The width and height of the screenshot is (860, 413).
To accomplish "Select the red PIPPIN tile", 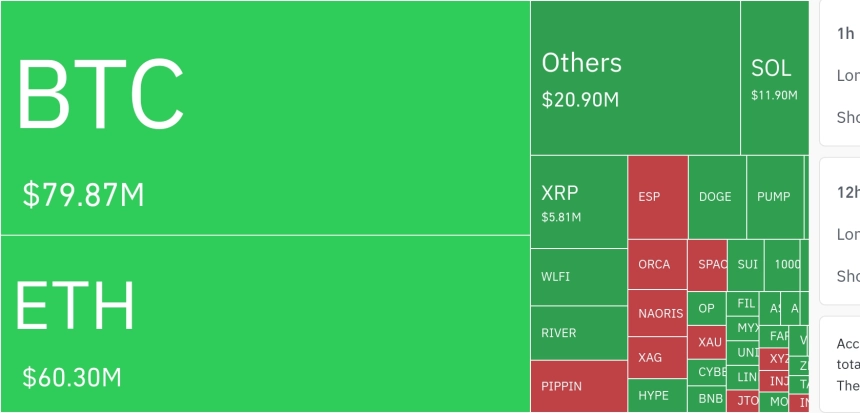I will click(579, 386).
